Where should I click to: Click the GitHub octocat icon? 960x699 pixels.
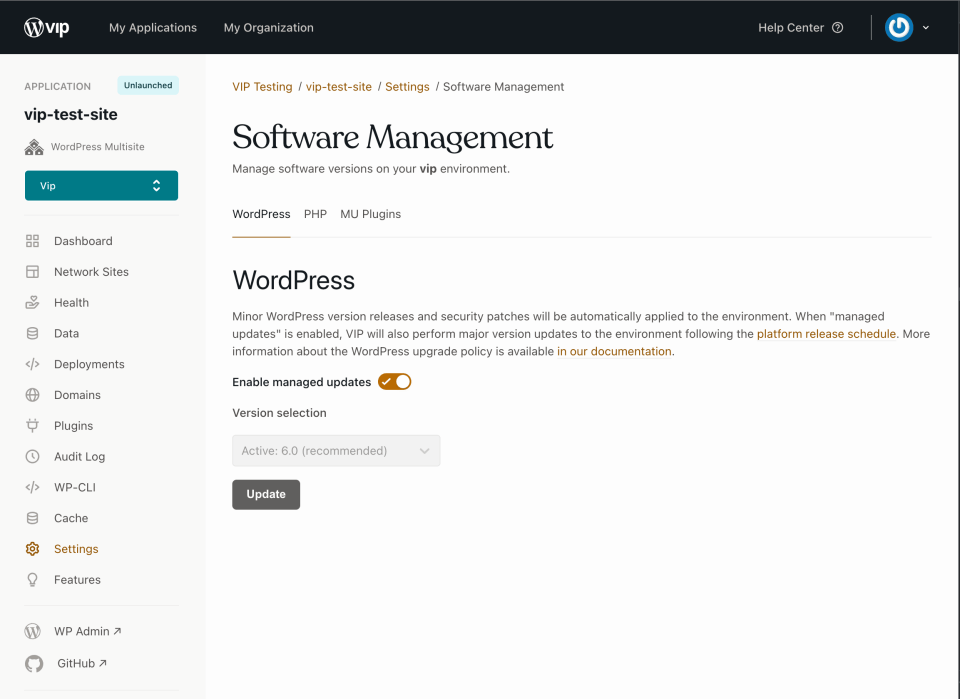point(34,663)
